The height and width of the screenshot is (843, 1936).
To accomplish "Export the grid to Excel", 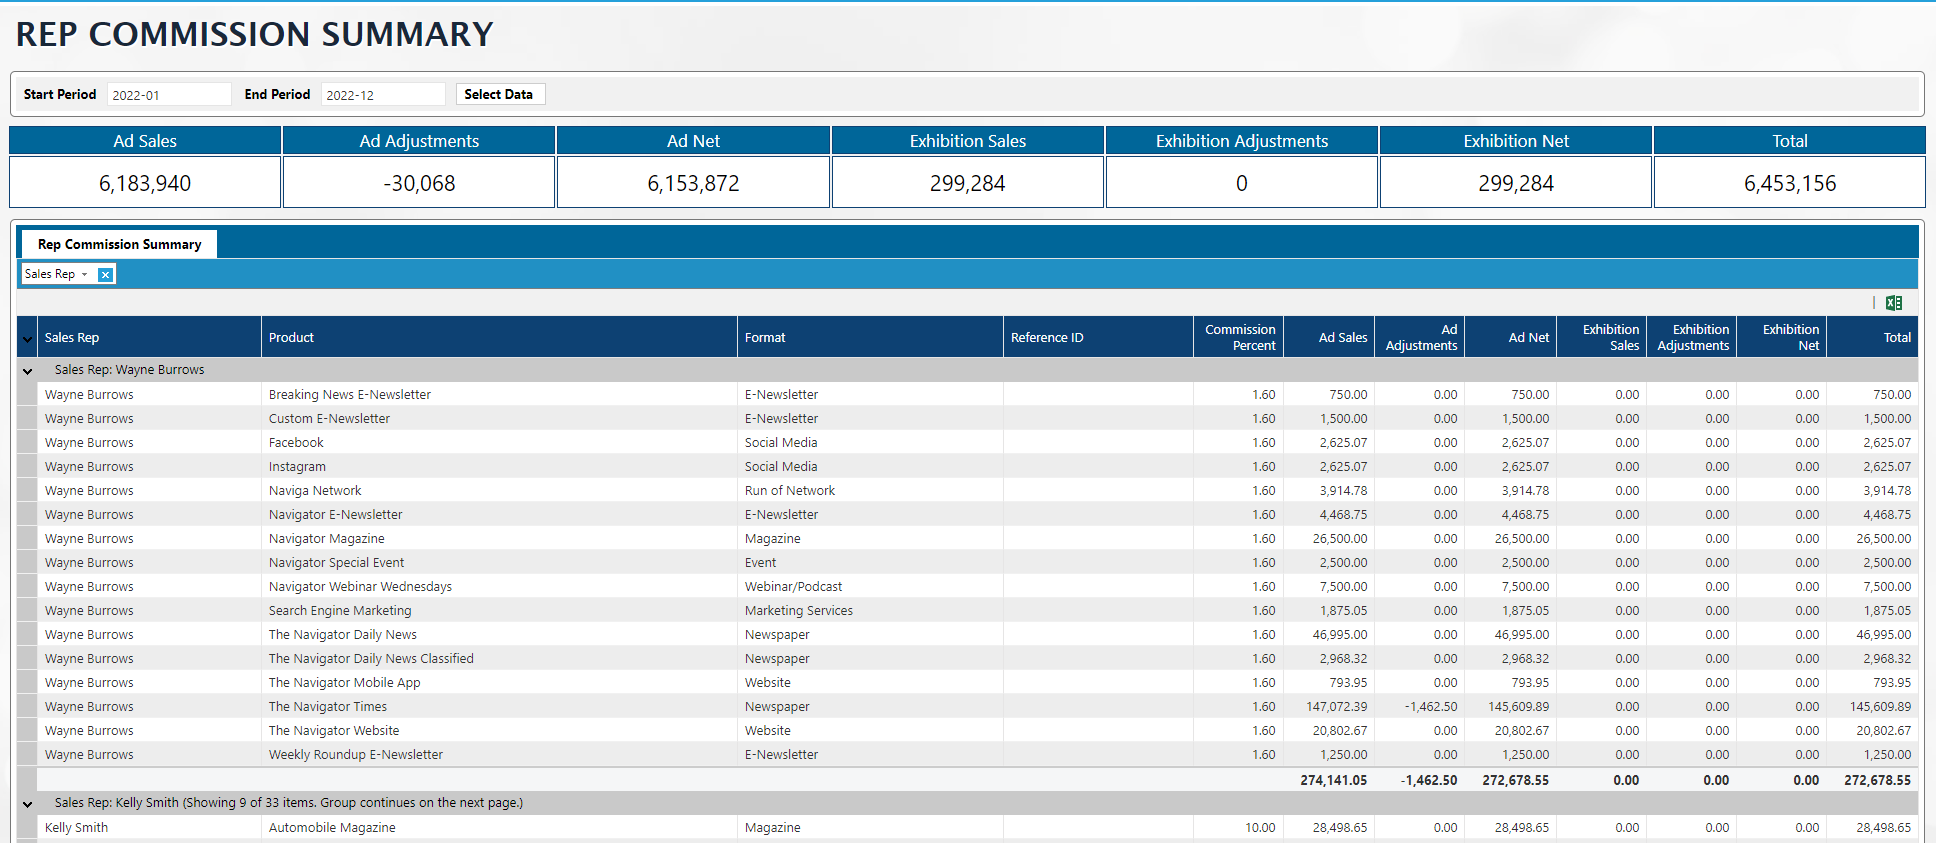I will click(x=1893, y=303).
